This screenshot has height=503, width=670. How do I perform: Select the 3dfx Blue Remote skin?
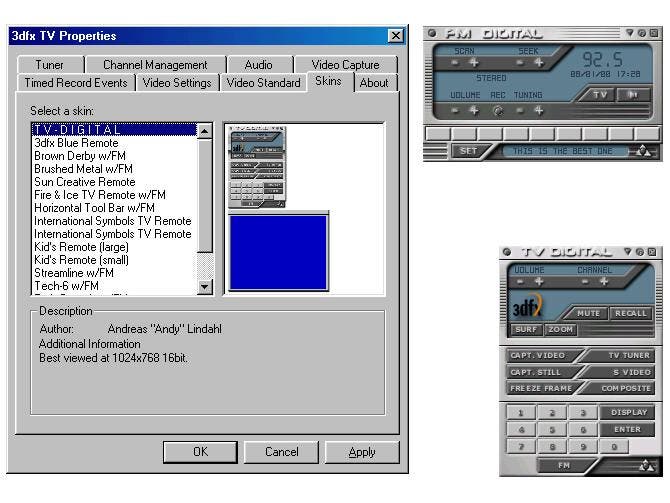[115, 143]
